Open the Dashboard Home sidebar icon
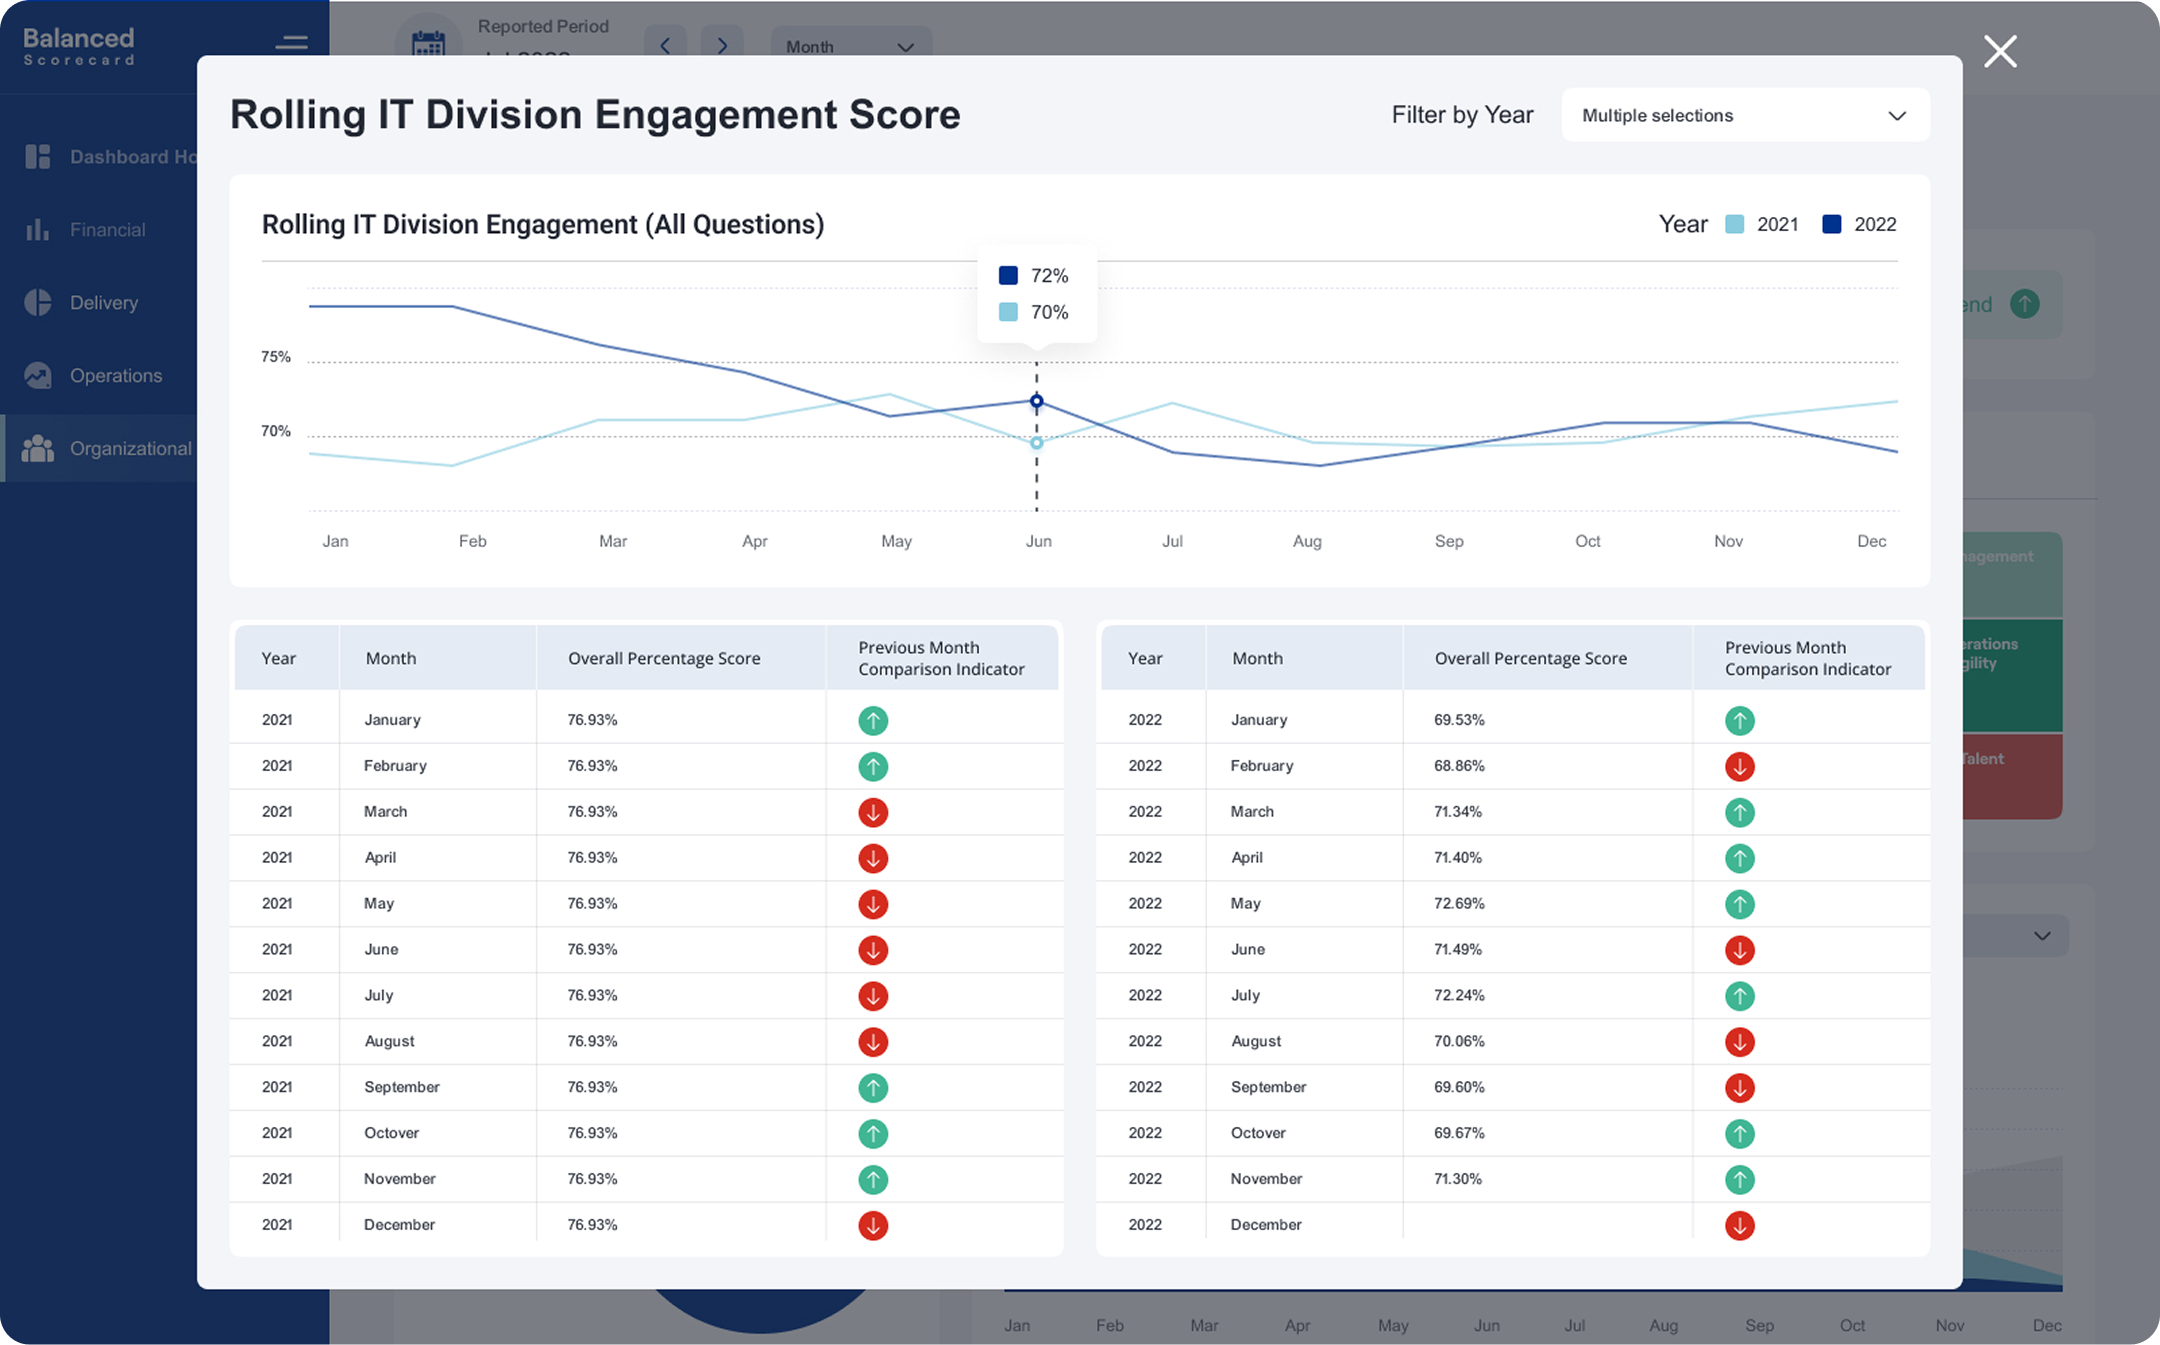Screen dimensions: 2160x1345 (x=37, y=156)
